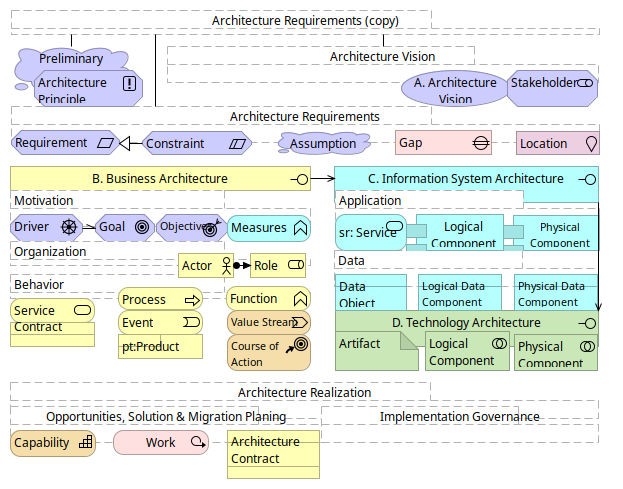
Task: Select the Assumption cloud element
Action: point(323,143)
